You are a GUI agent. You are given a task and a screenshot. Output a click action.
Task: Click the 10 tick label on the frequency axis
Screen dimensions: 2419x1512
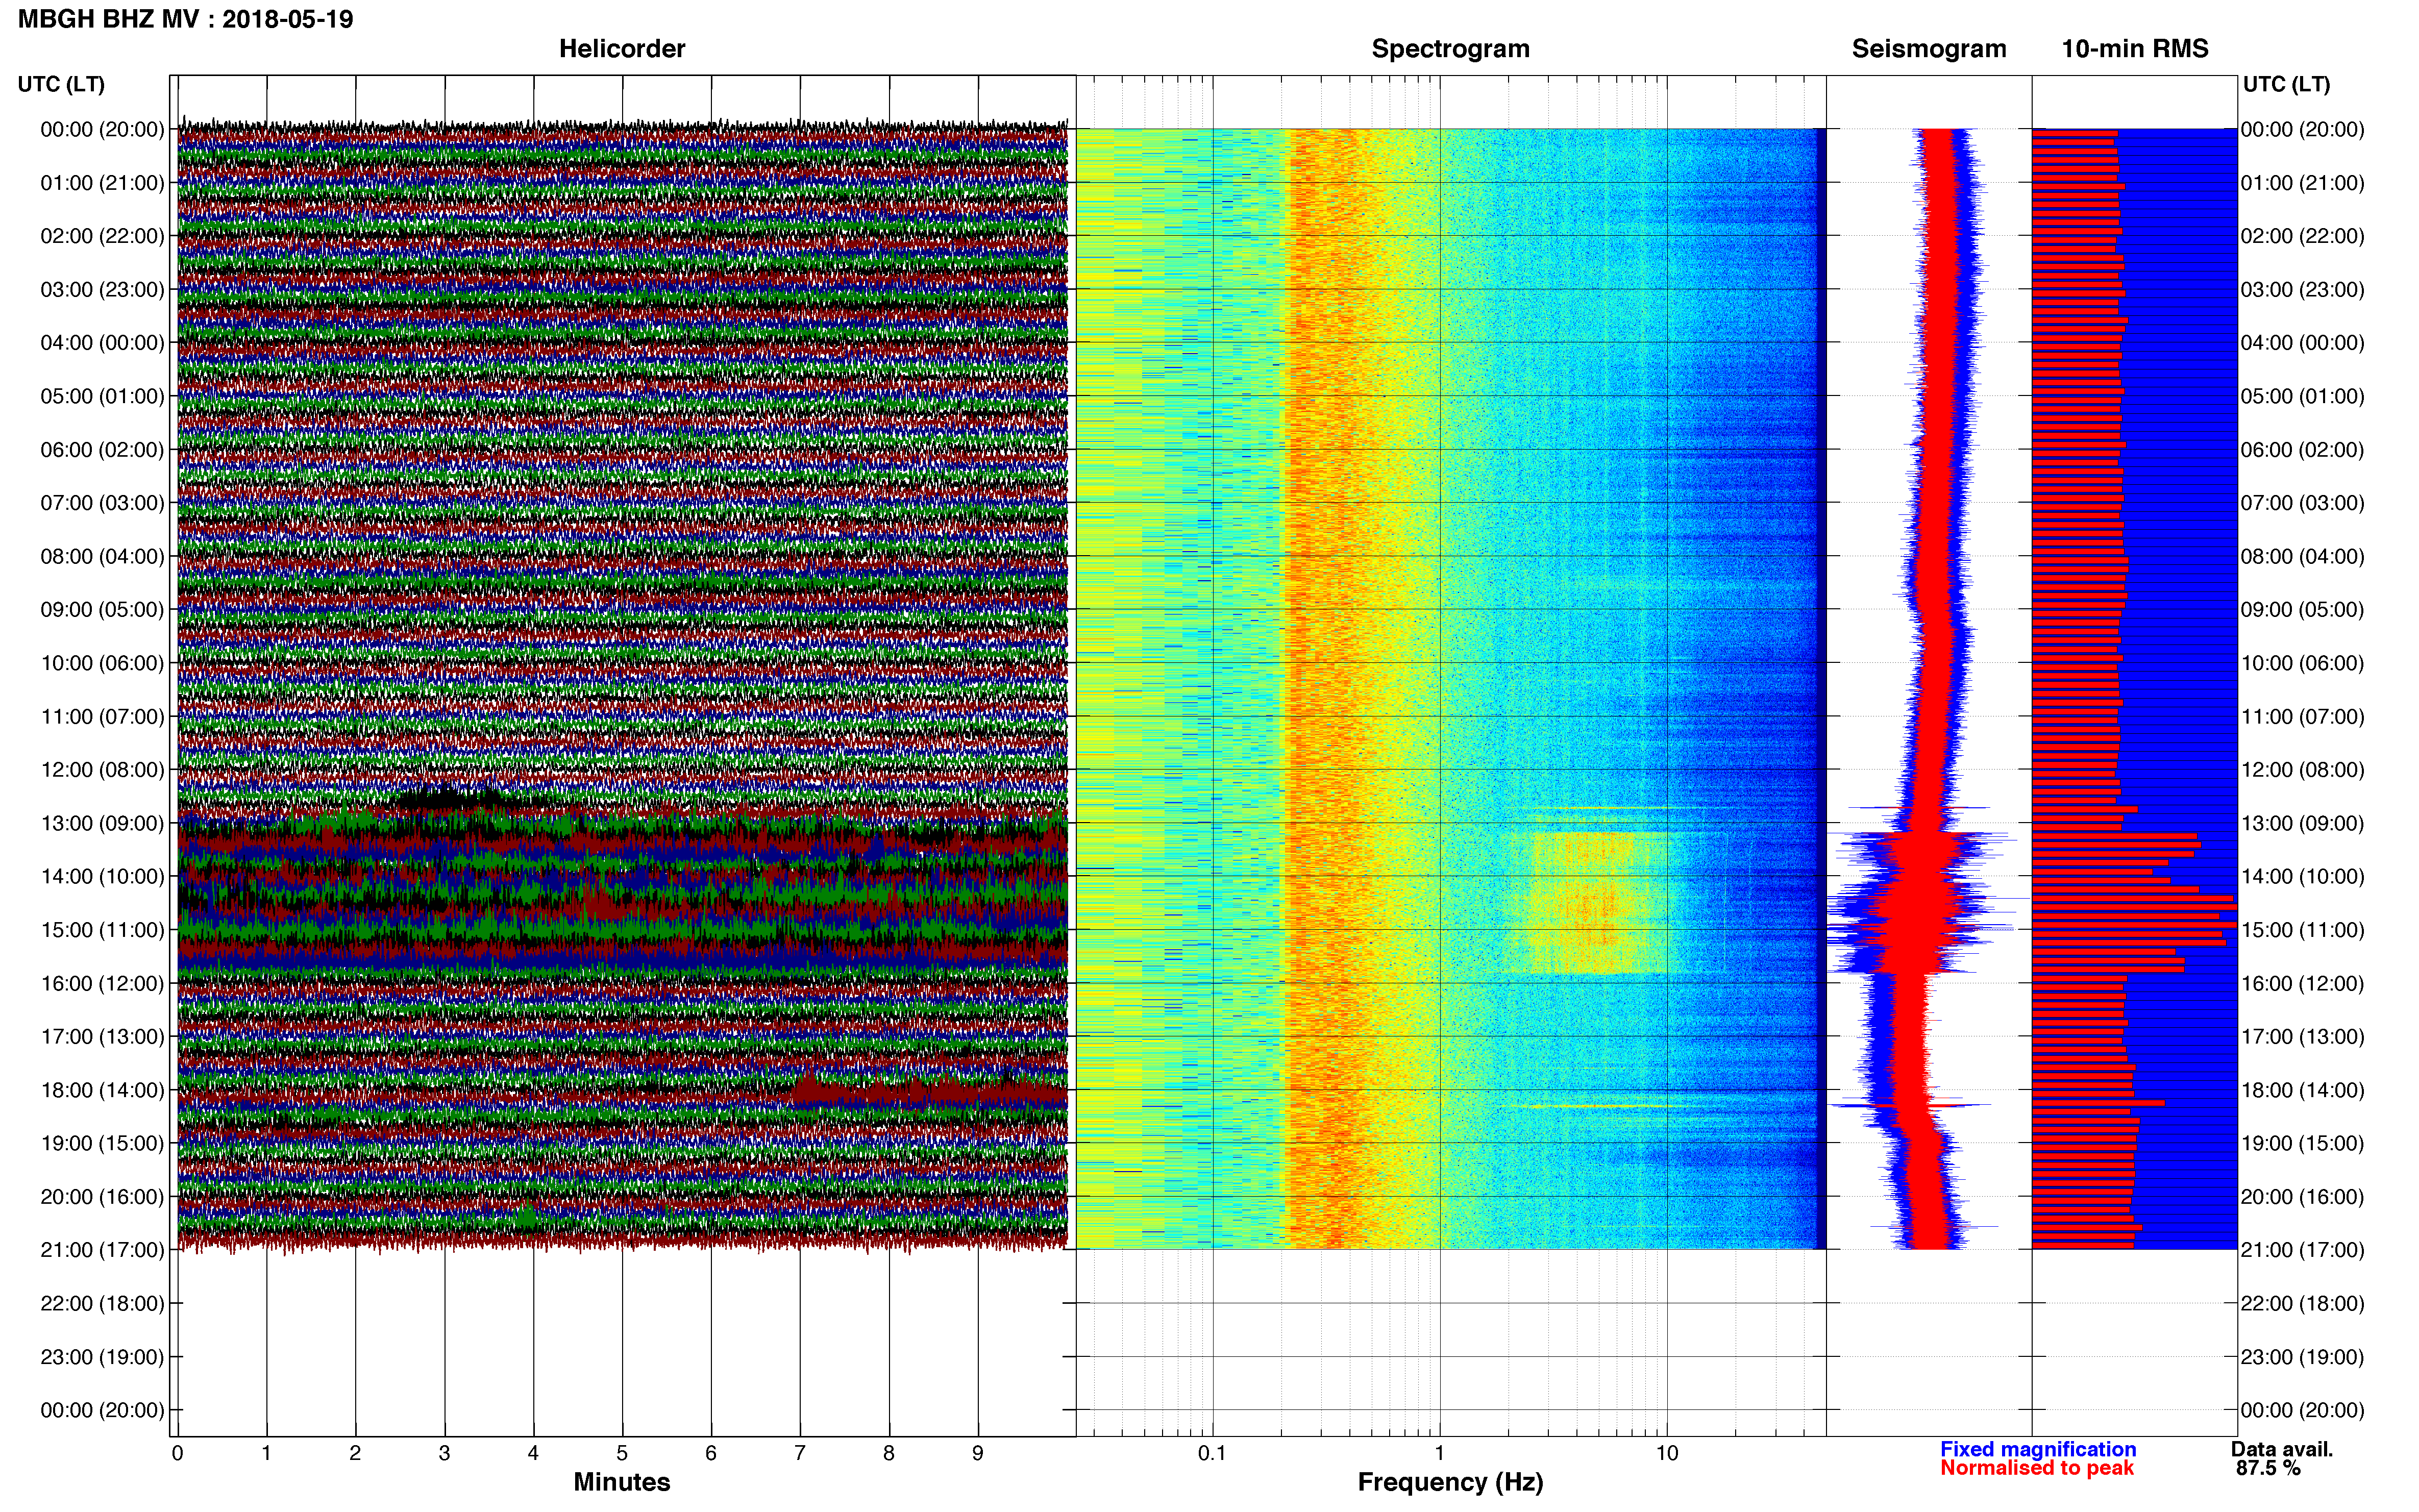point(1667,1453)
